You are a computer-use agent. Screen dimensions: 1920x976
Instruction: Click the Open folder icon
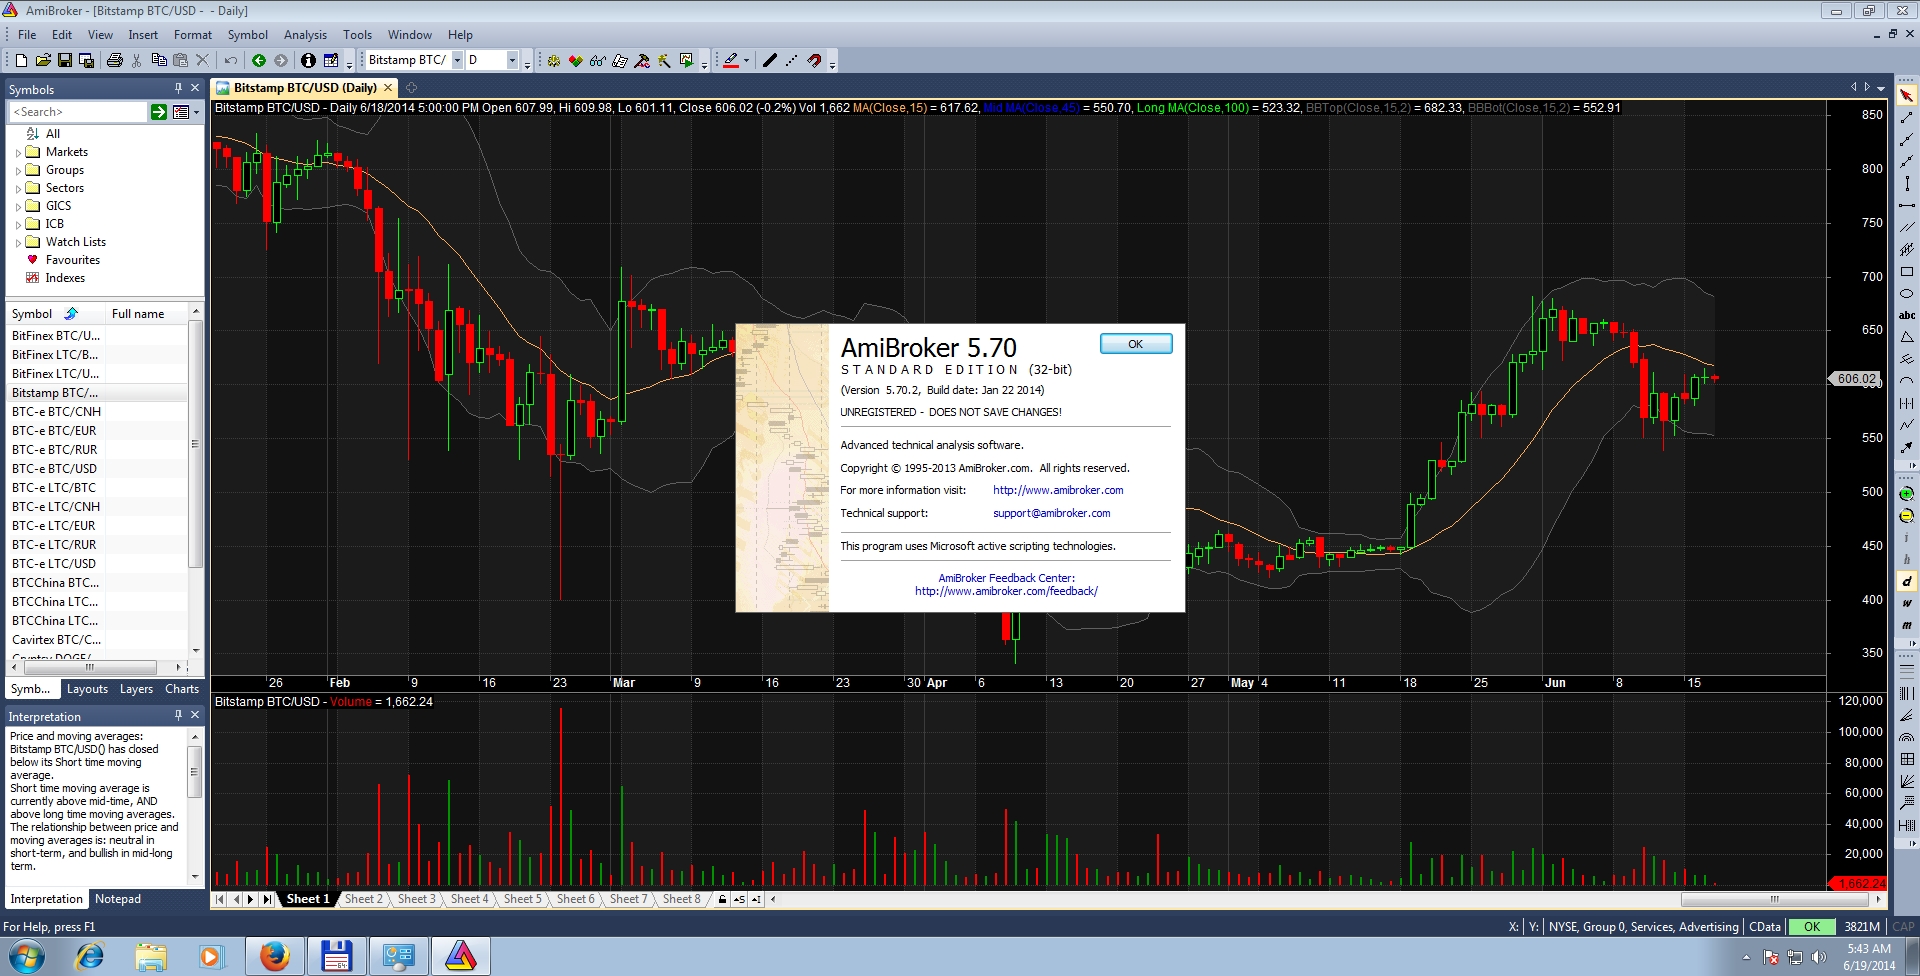pyautogui.click(x=43, y=60)
